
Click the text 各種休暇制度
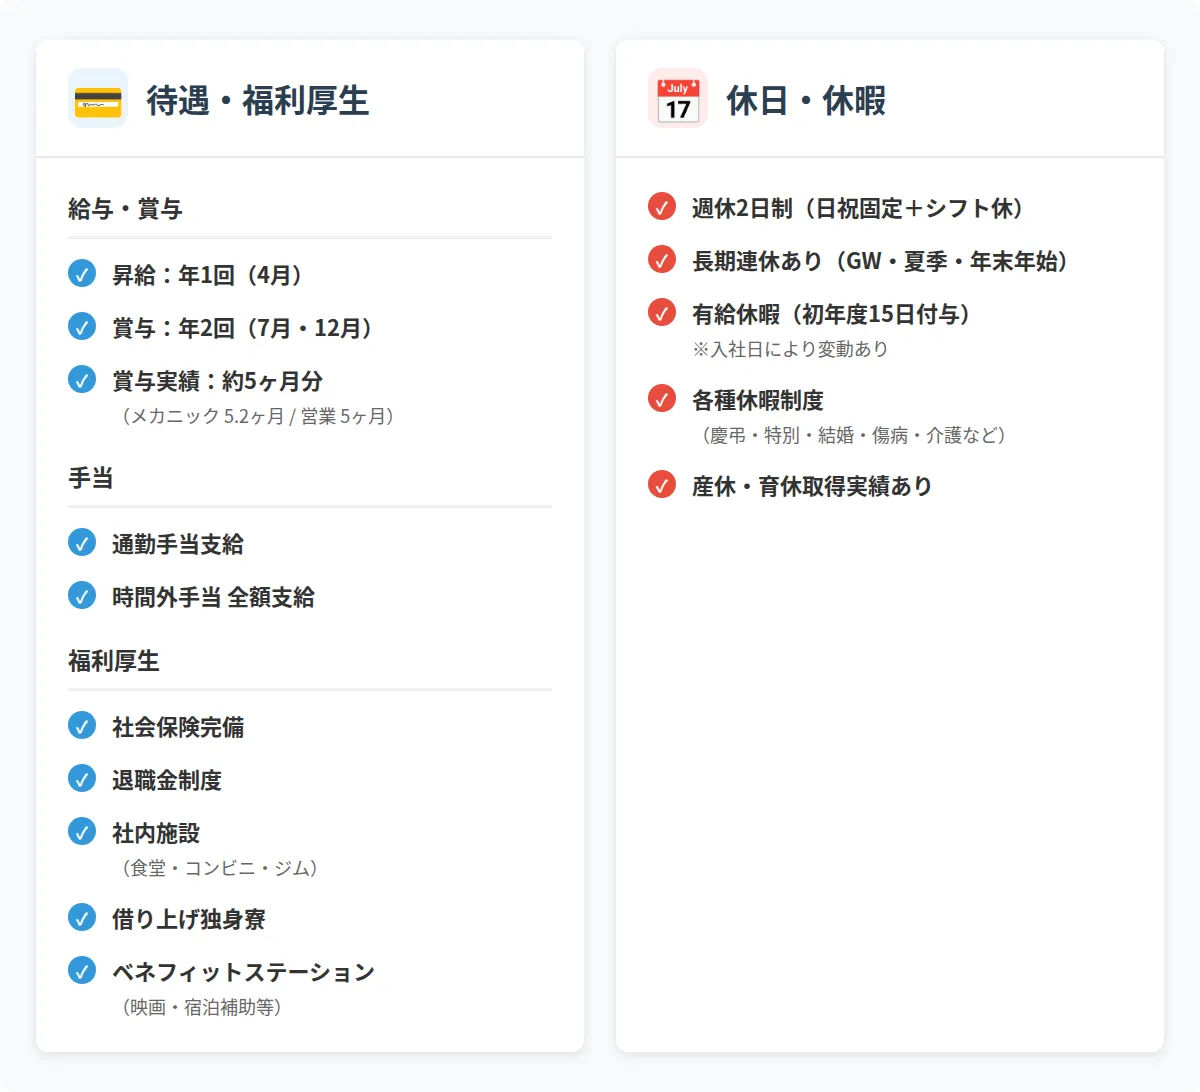pos(758,400)
